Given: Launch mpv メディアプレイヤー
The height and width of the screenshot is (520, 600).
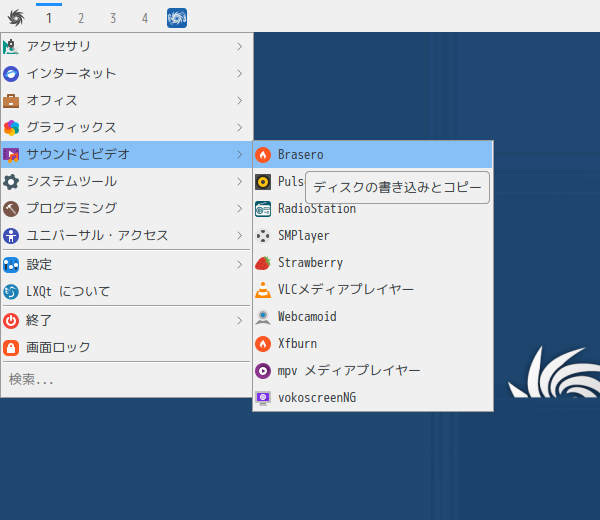Looking at the screenshot, I should [373, 371].
